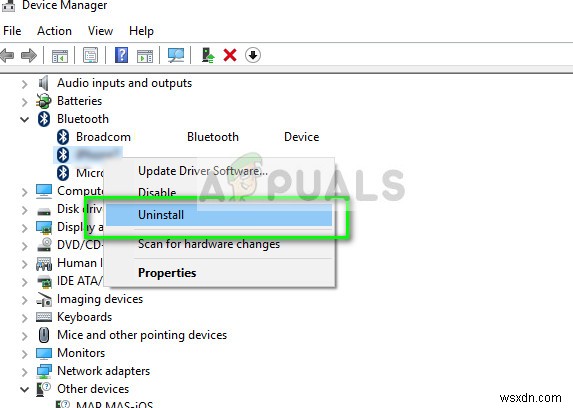Click the Monitors category icon

click(44, 353)
